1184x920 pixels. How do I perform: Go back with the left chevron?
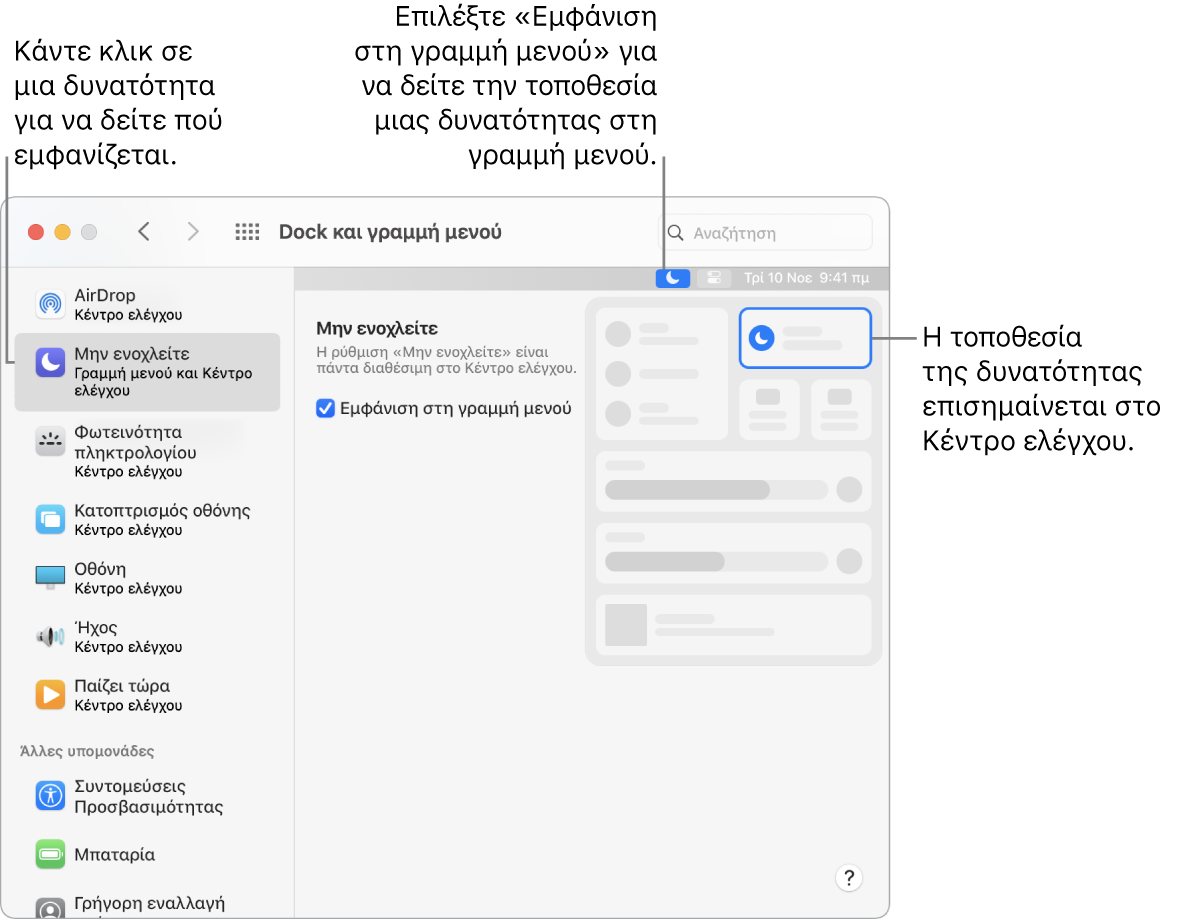tap(144, 231)
